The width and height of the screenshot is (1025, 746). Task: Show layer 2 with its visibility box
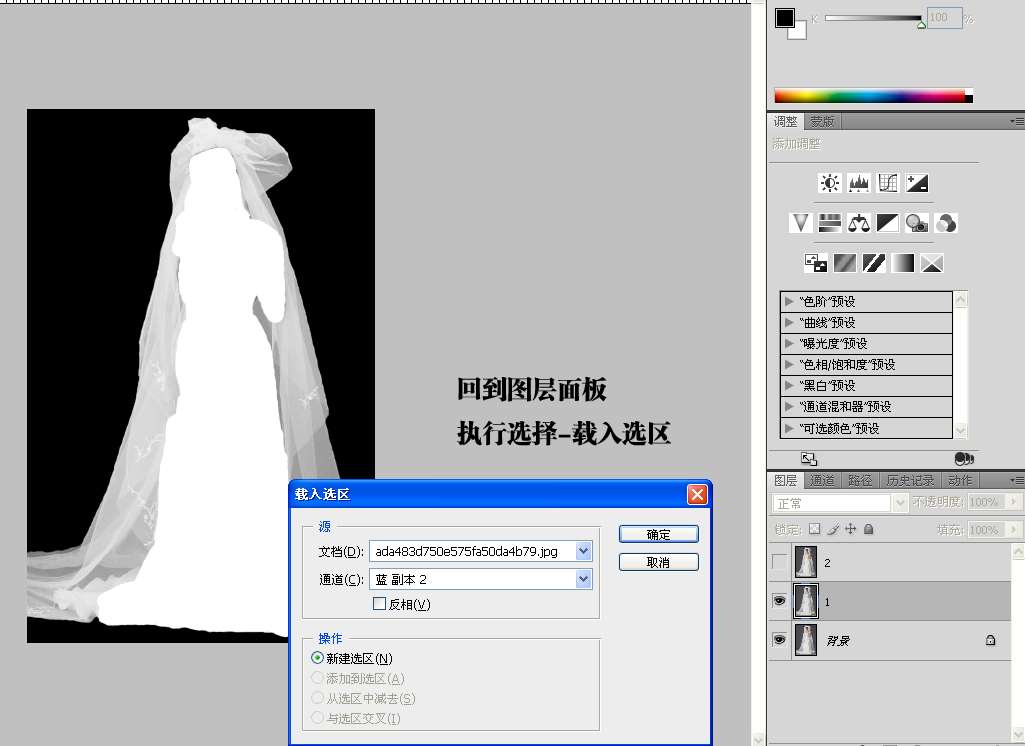(x=779, y=562)
